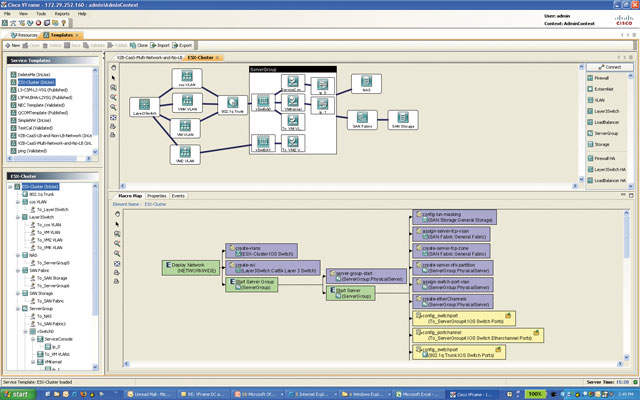Click the ESX-Cluster tree vertical scrollbar
The height and width of the screenshot is (400, 640).
95,278
